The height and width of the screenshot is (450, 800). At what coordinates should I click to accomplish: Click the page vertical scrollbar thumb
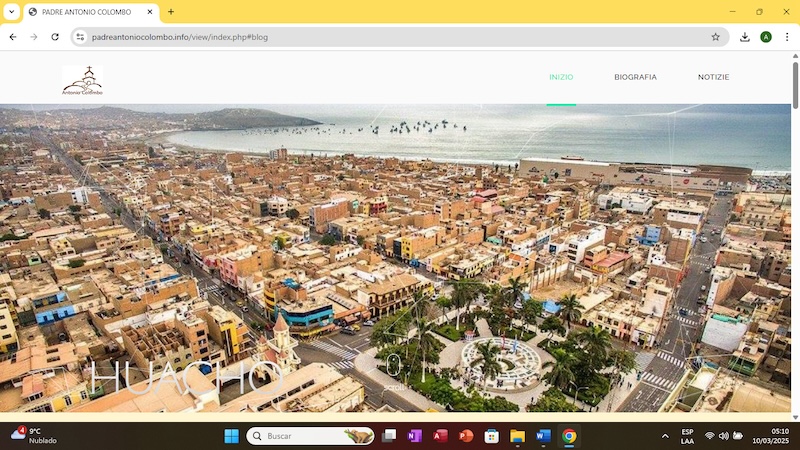coord(795,85)
